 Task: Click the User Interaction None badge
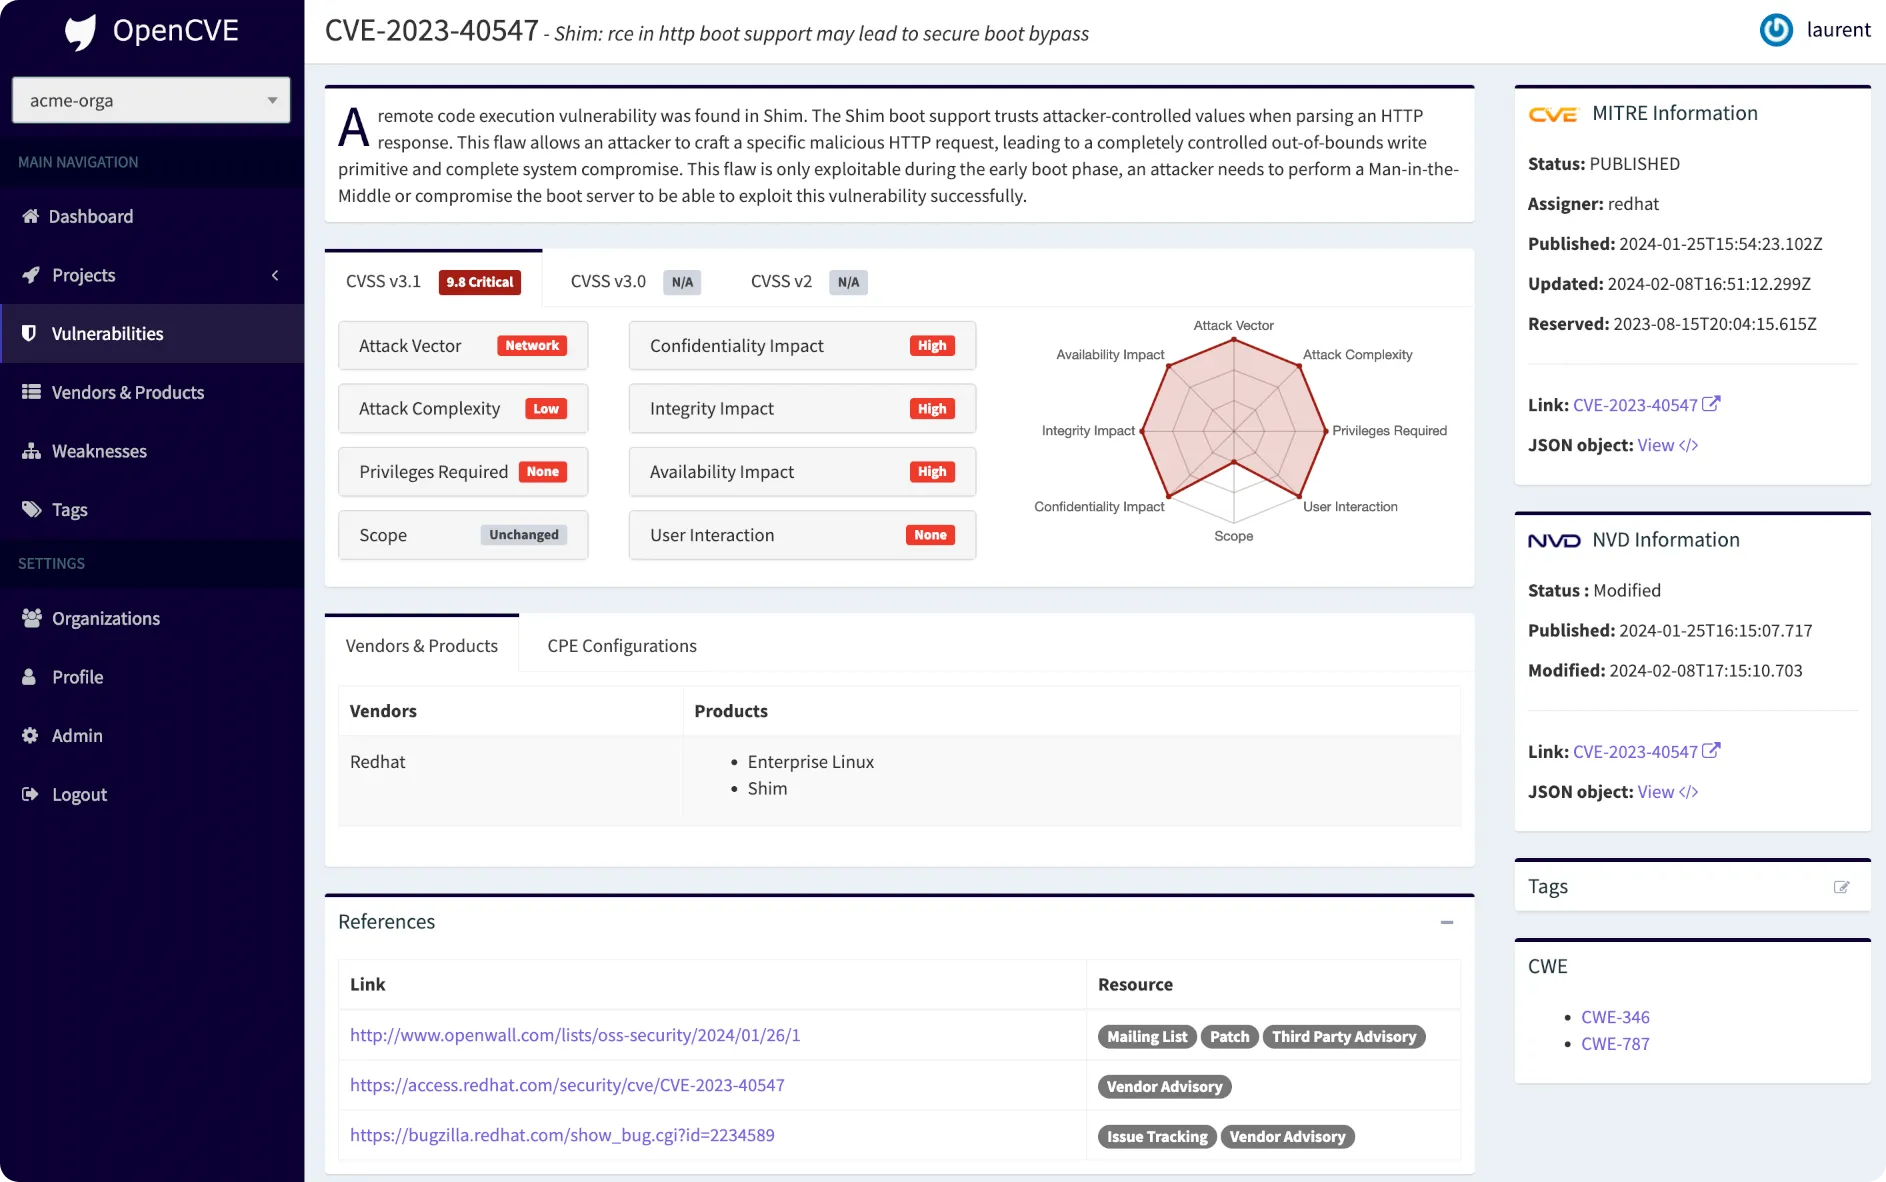pyautogui.click(x=930, y=535)
